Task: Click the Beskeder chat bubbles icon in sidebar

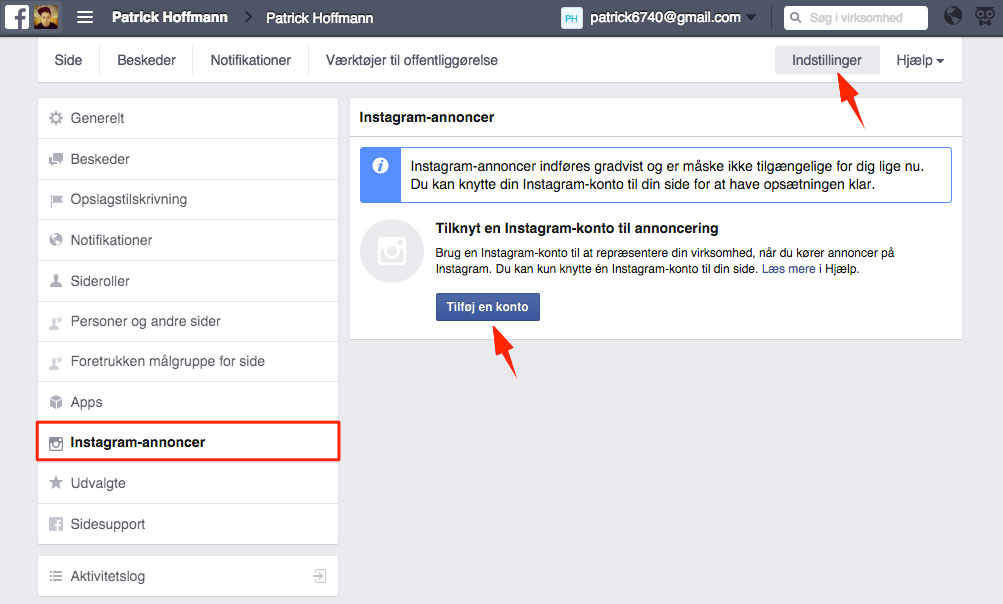Action: pos(56,159)
